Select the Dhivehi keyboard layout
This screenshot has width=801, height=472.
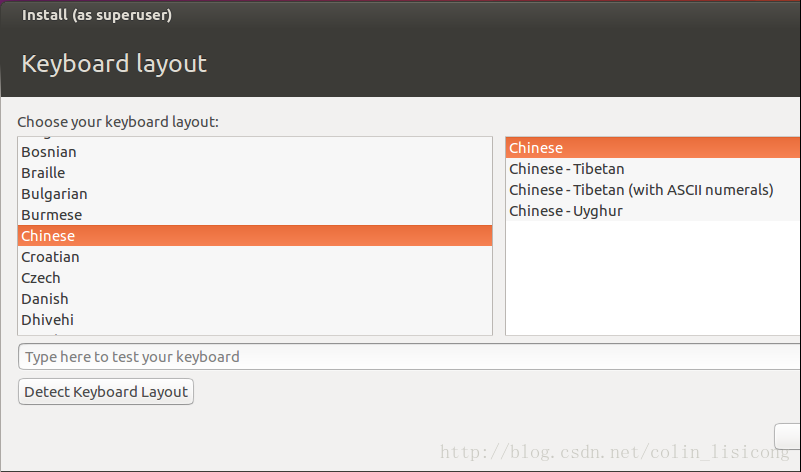[x=47, y=320]
